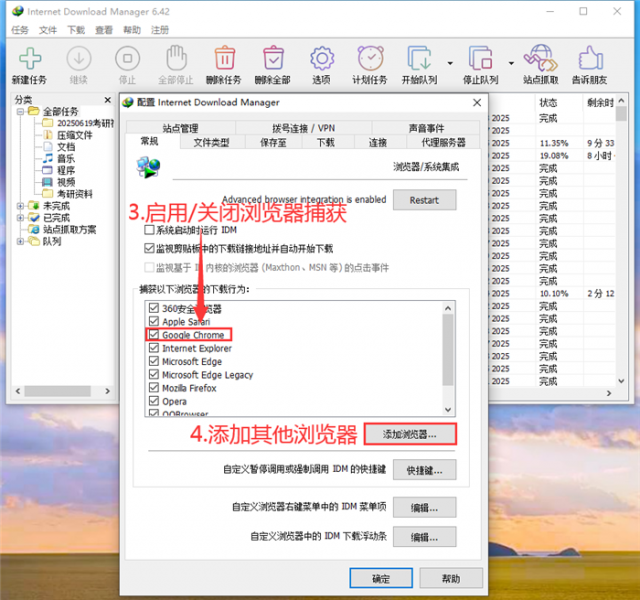Select the 音乐 music category

coord(59,158)
